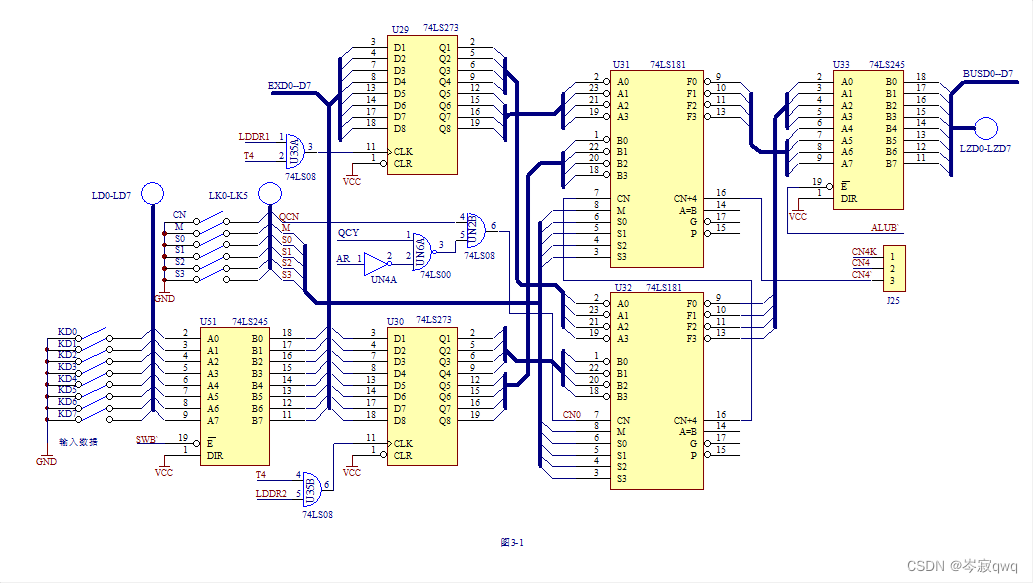Click the UN4A inverter triangle symbol
The image size is (1033, 583).
click(376, 264)
